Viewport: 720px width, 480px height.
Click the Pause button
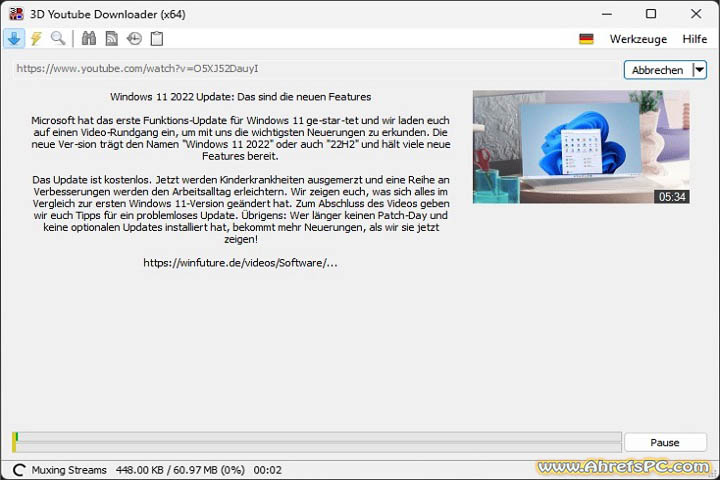[x=665, y=442]
